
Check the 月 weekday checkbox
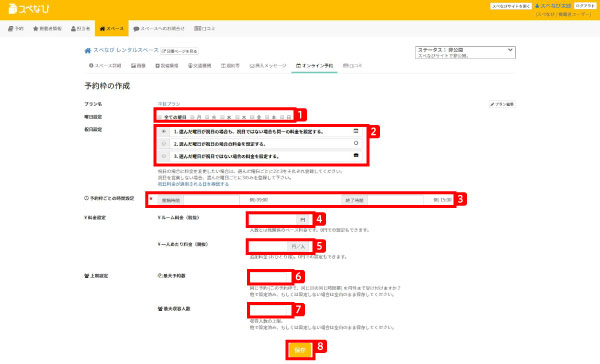click(x=192, y=117)
